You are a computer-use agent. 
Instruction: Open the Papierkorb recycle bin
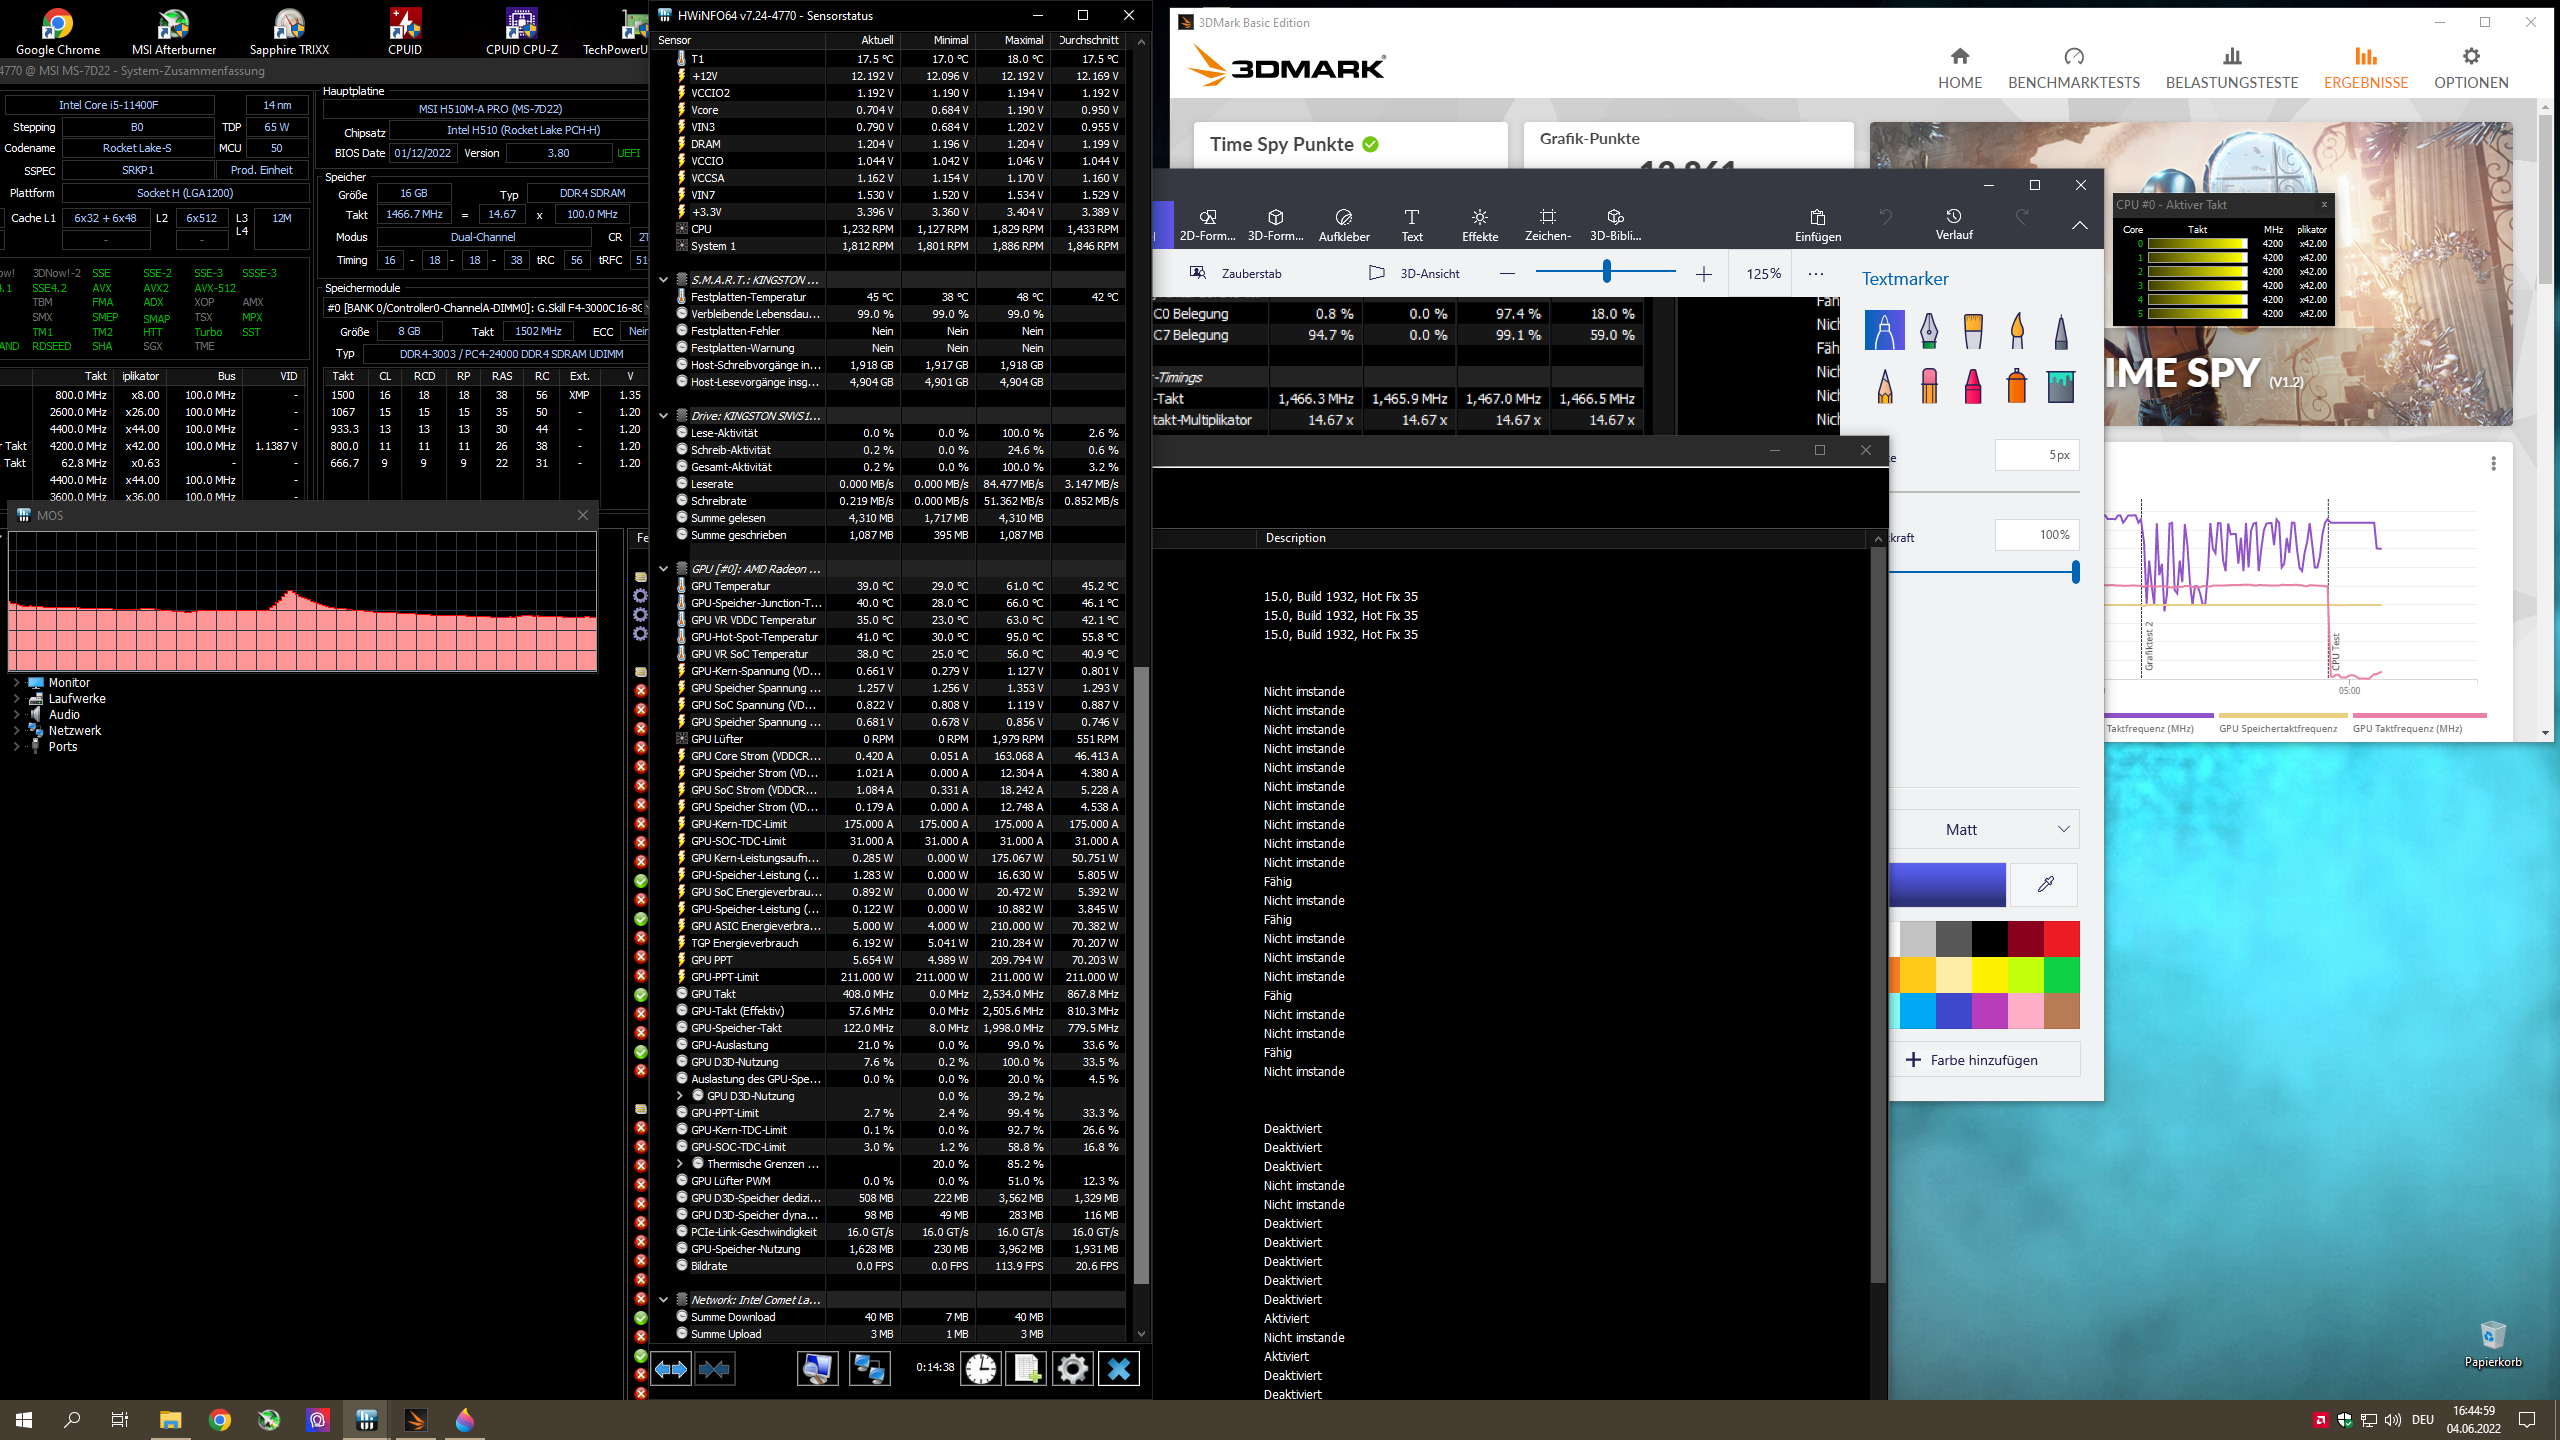click(x=2493, y=1344)
